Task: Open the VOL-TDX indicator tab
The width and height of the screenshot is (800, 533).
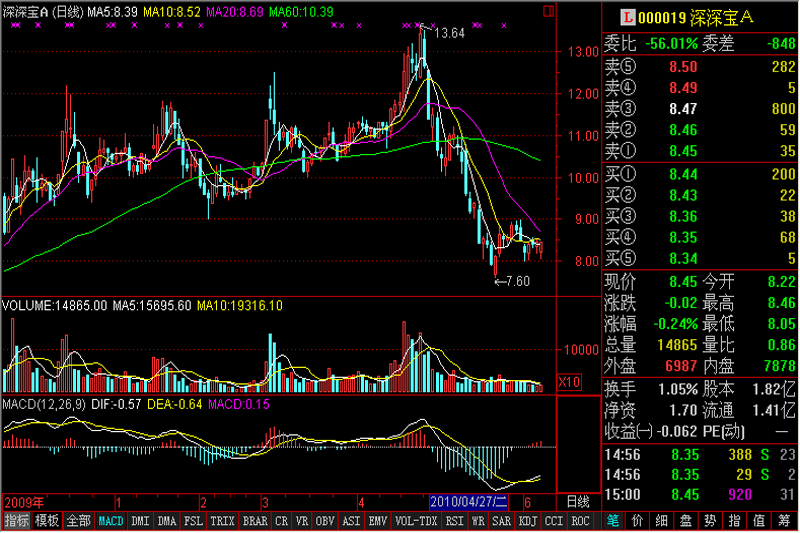Action: point(416,521)
